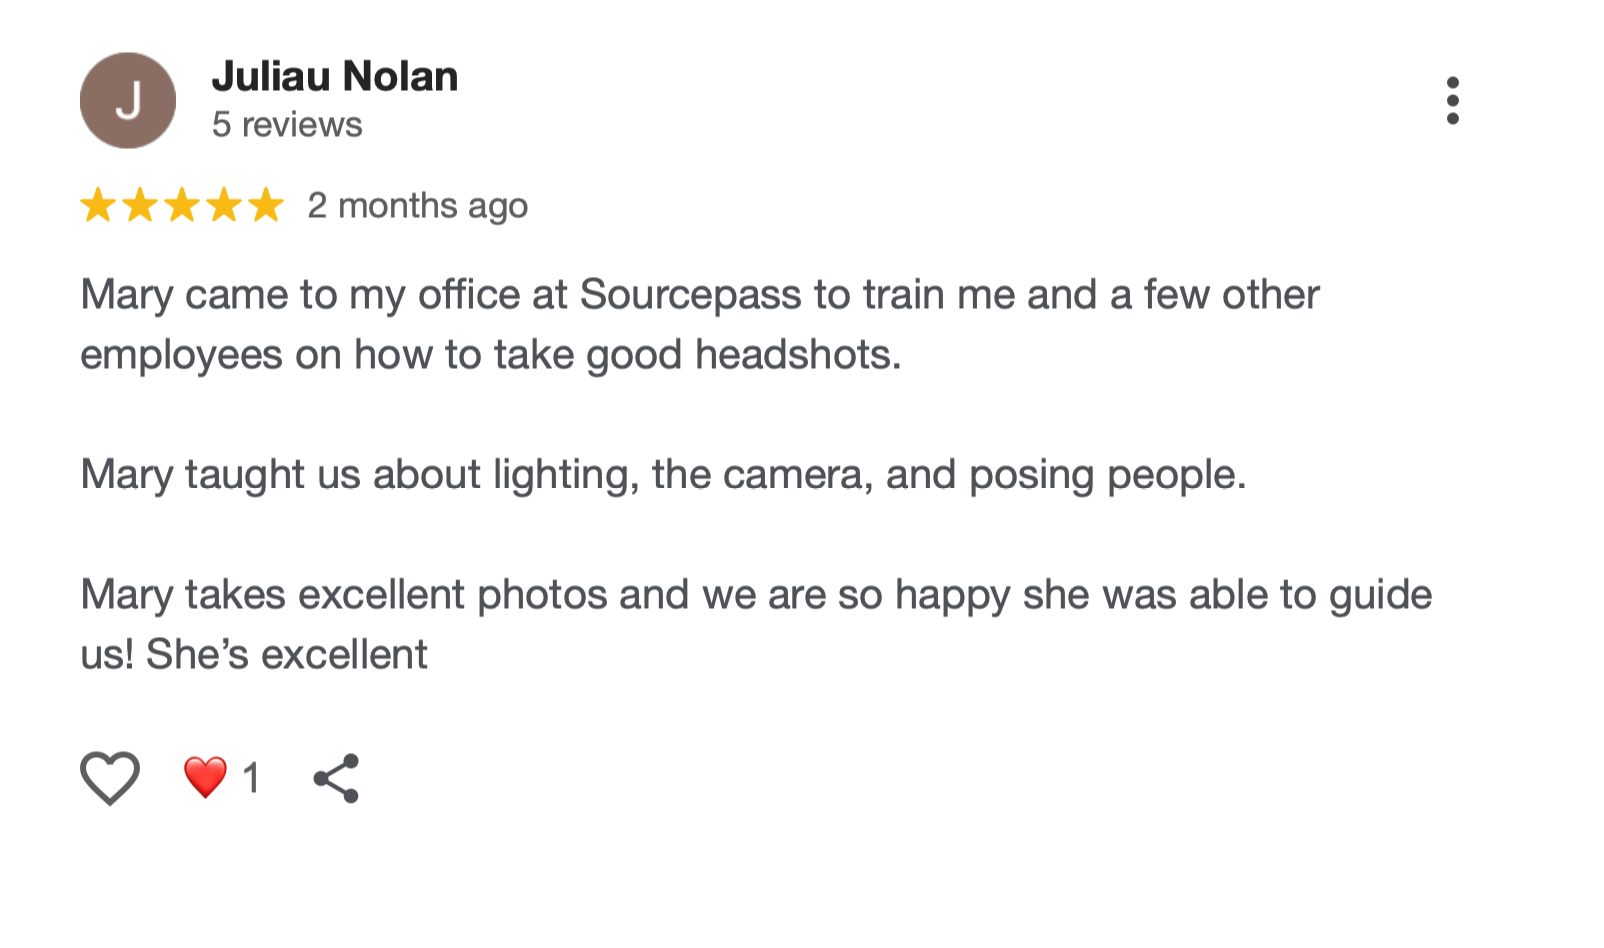
Task: Click the "2 months ago" timestamp
Action: click(x=417, y=206)
